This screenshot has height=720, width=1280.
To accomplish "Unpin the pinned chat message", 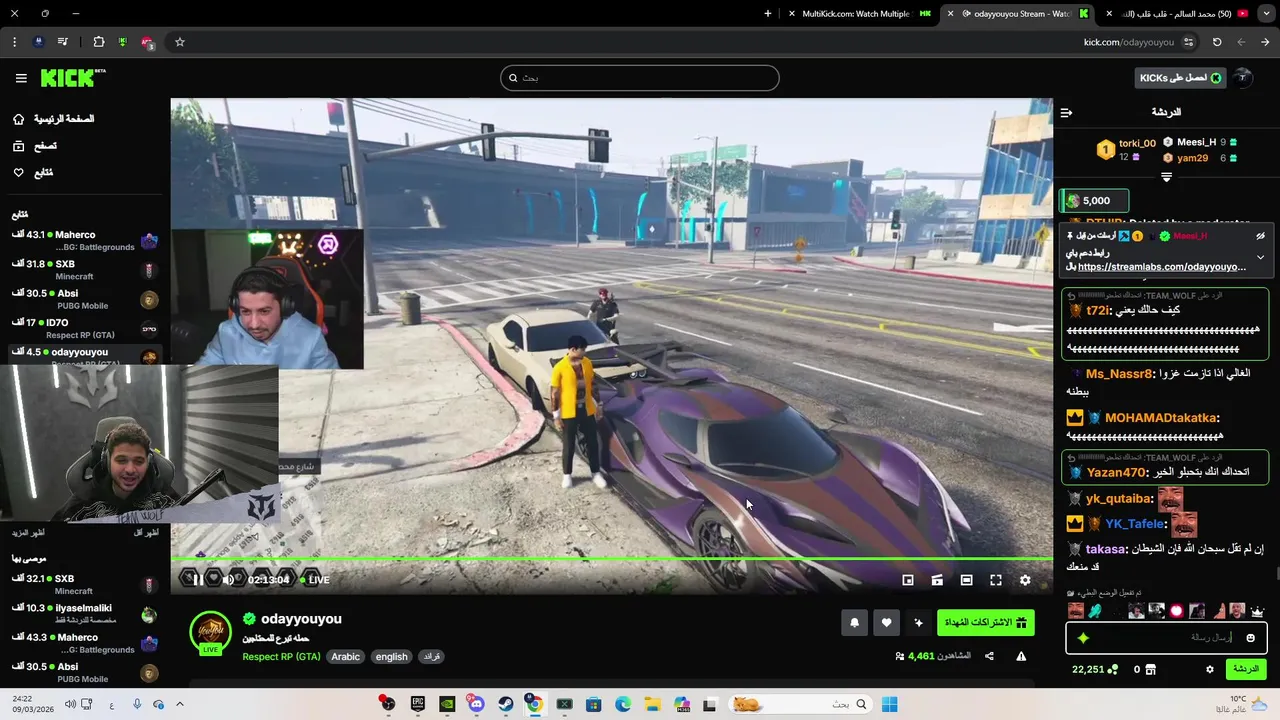I will tap(1260, 236).
